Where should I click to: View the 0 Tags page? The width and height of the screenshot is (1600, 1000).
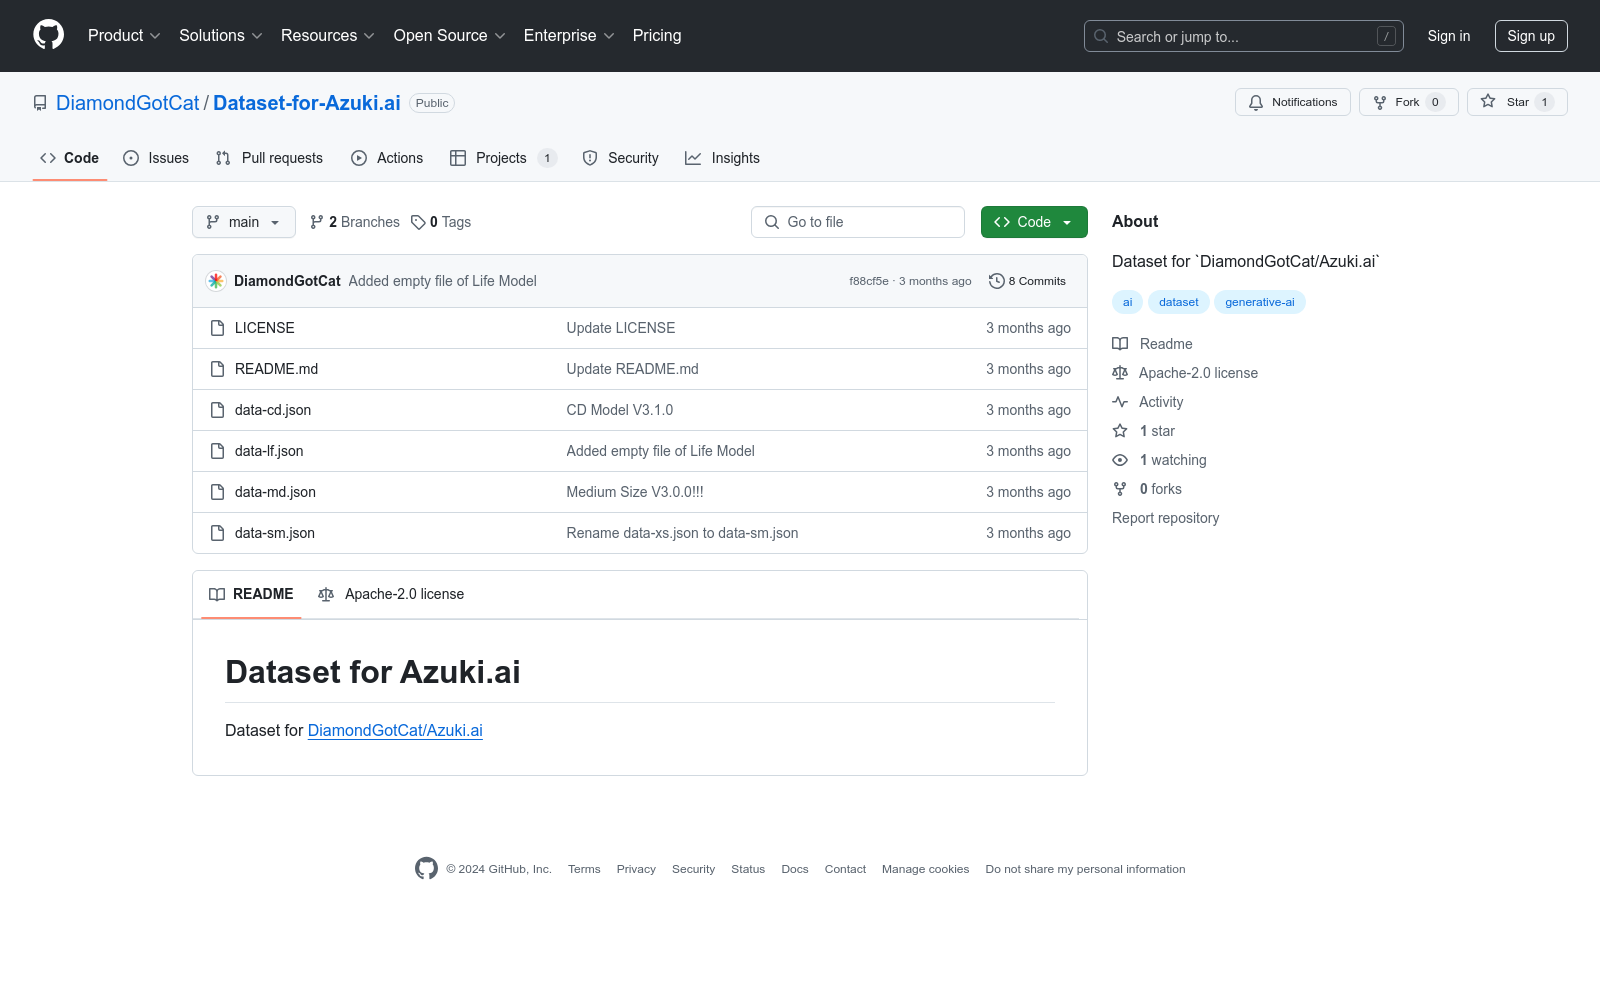(x=441, y=222)
